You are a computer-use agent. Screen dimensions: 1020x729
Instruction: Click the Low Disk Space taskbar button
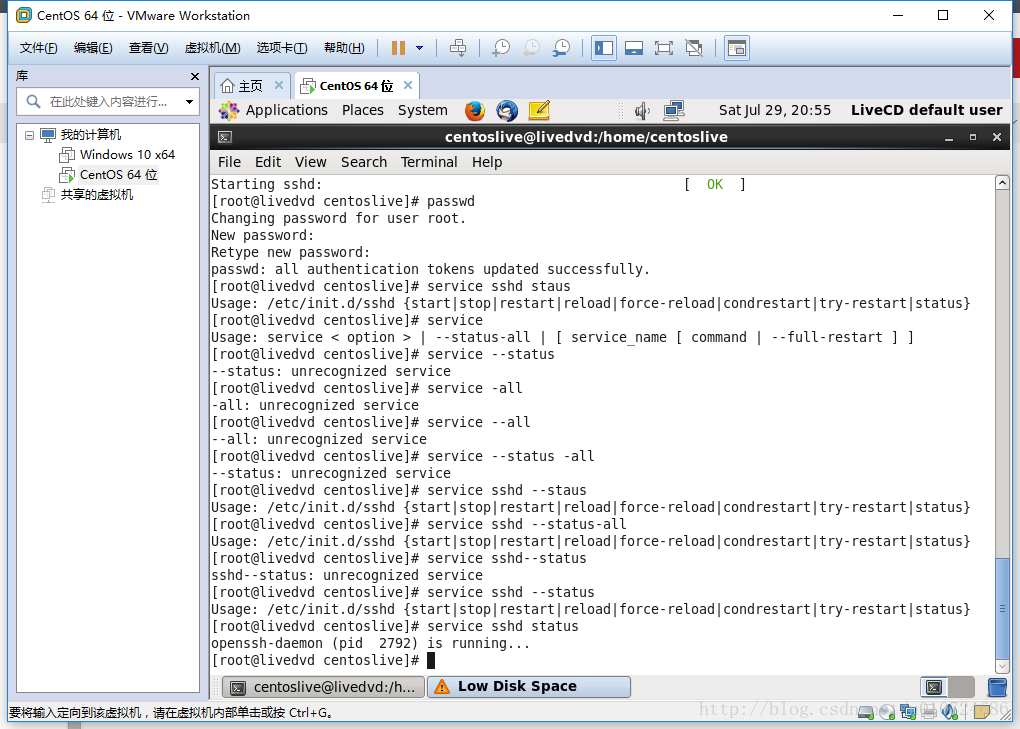click(x=529, y=687)
